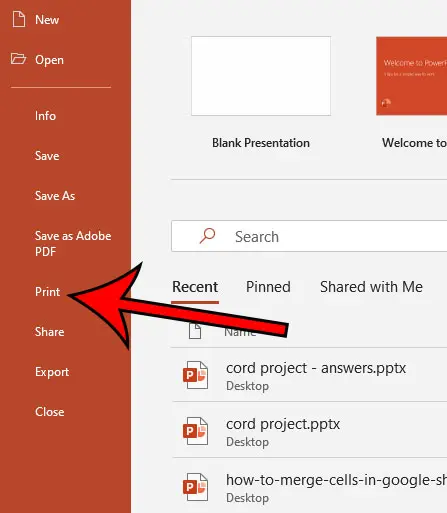Choose Save As in the sidebar

55,196
